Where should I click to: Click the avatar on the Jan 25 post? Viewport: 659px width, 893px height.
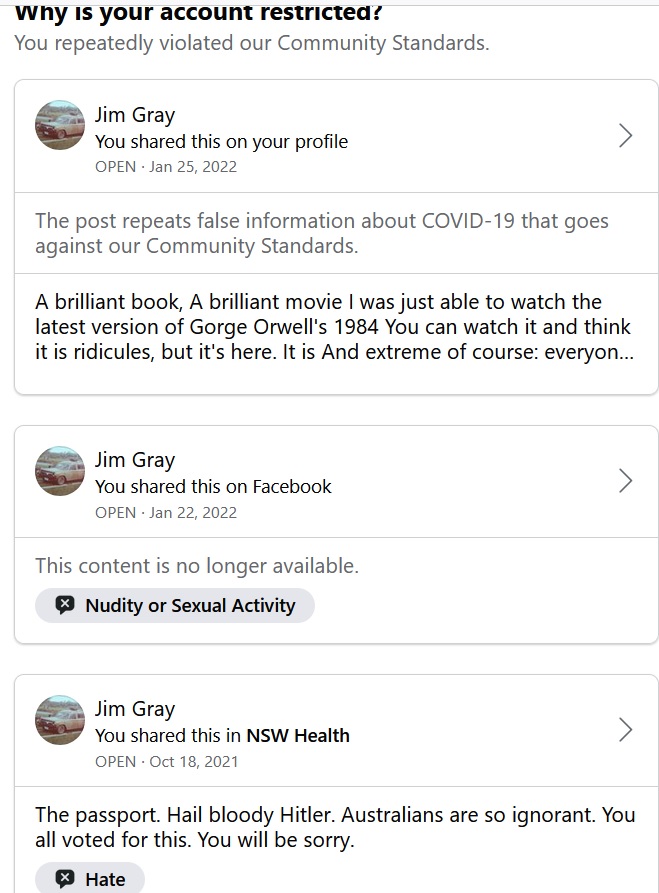pos(60,126)
